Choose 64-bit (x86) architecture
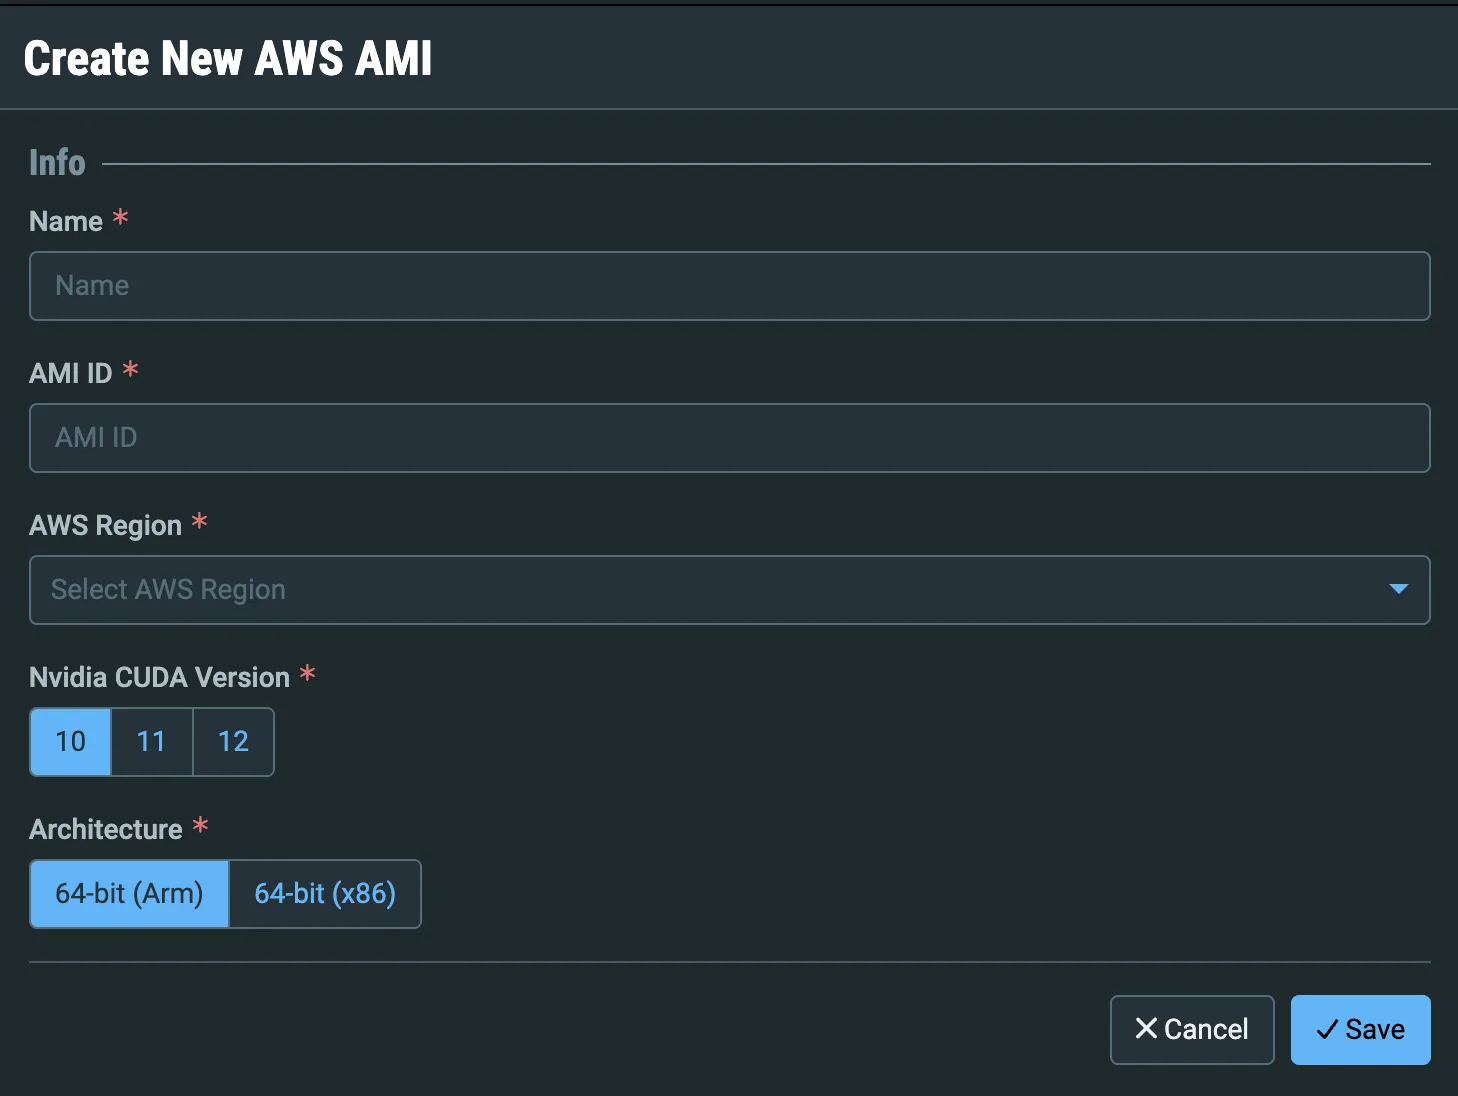 click(x=325, y=894)
